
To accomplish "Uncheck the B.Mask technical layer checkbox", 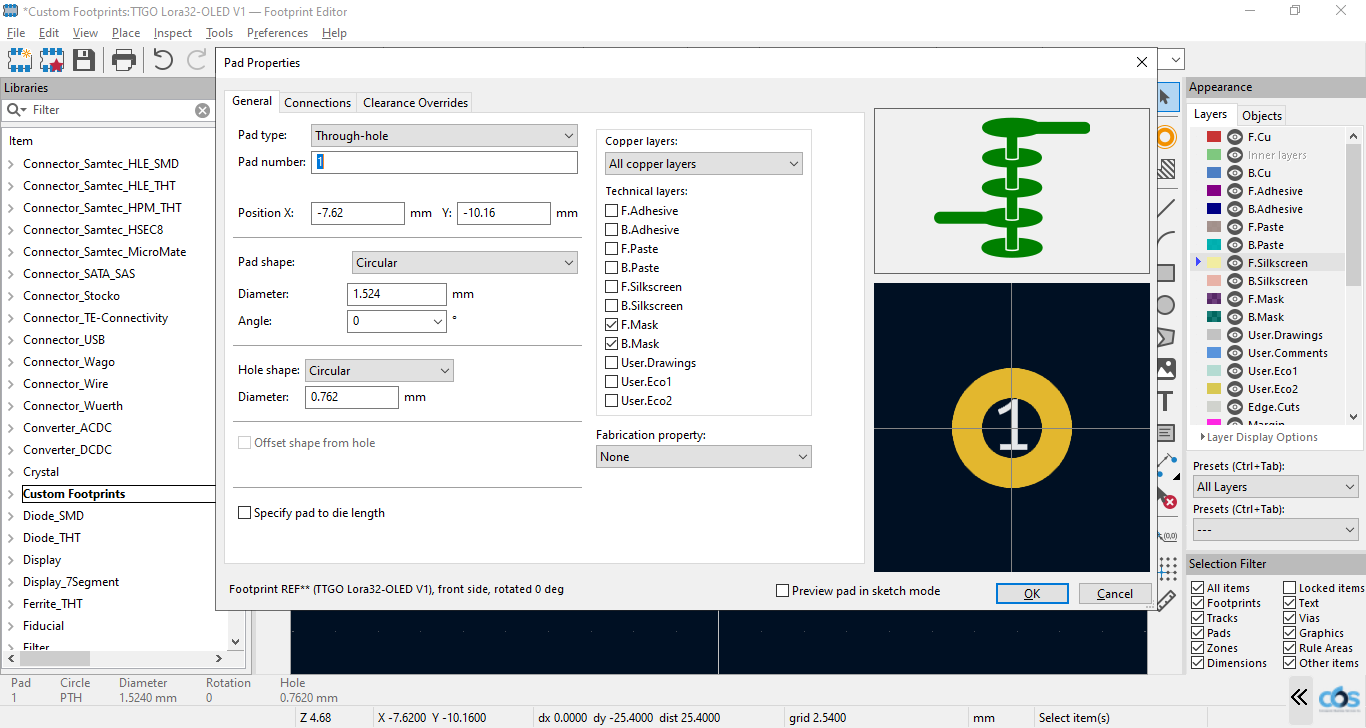I will pos(612,344).
